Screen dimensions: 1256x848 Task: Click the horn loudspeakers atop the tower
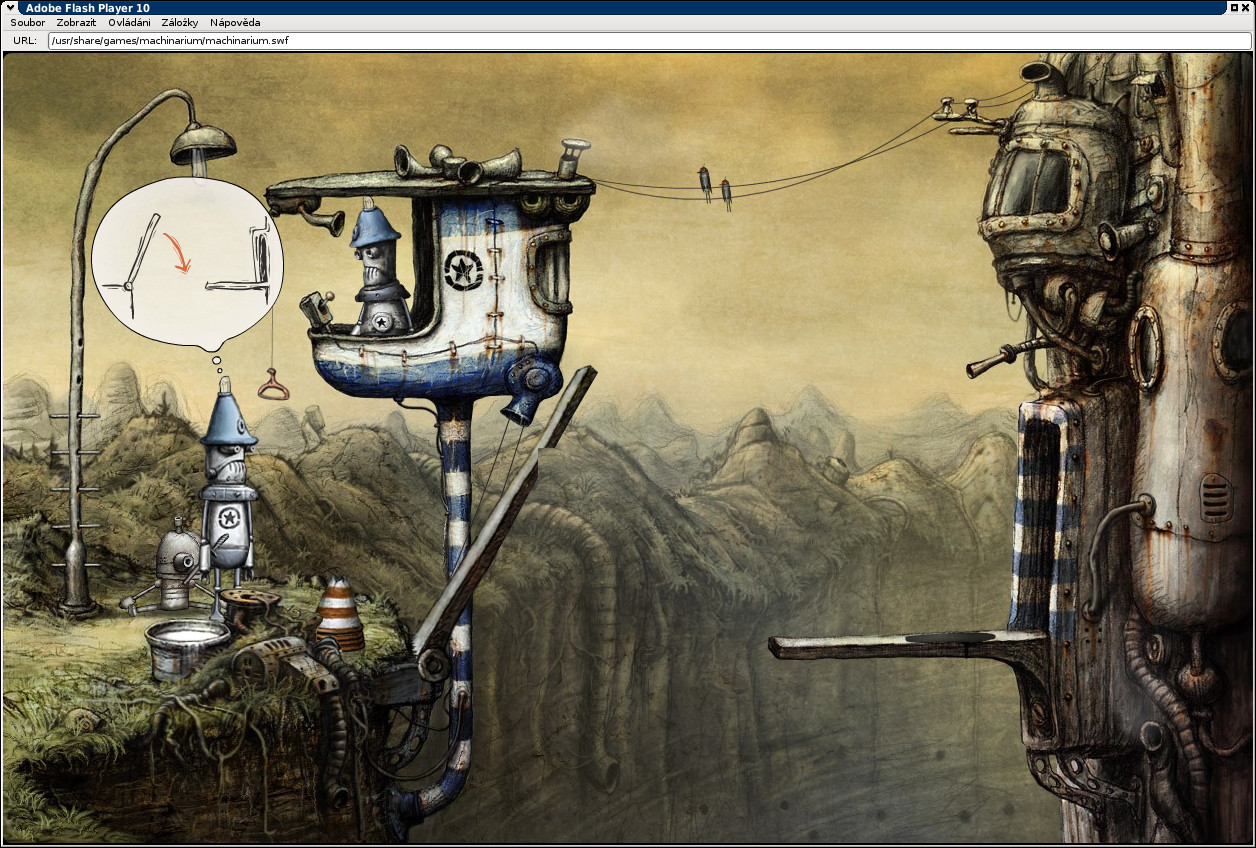tap(460, 163)
